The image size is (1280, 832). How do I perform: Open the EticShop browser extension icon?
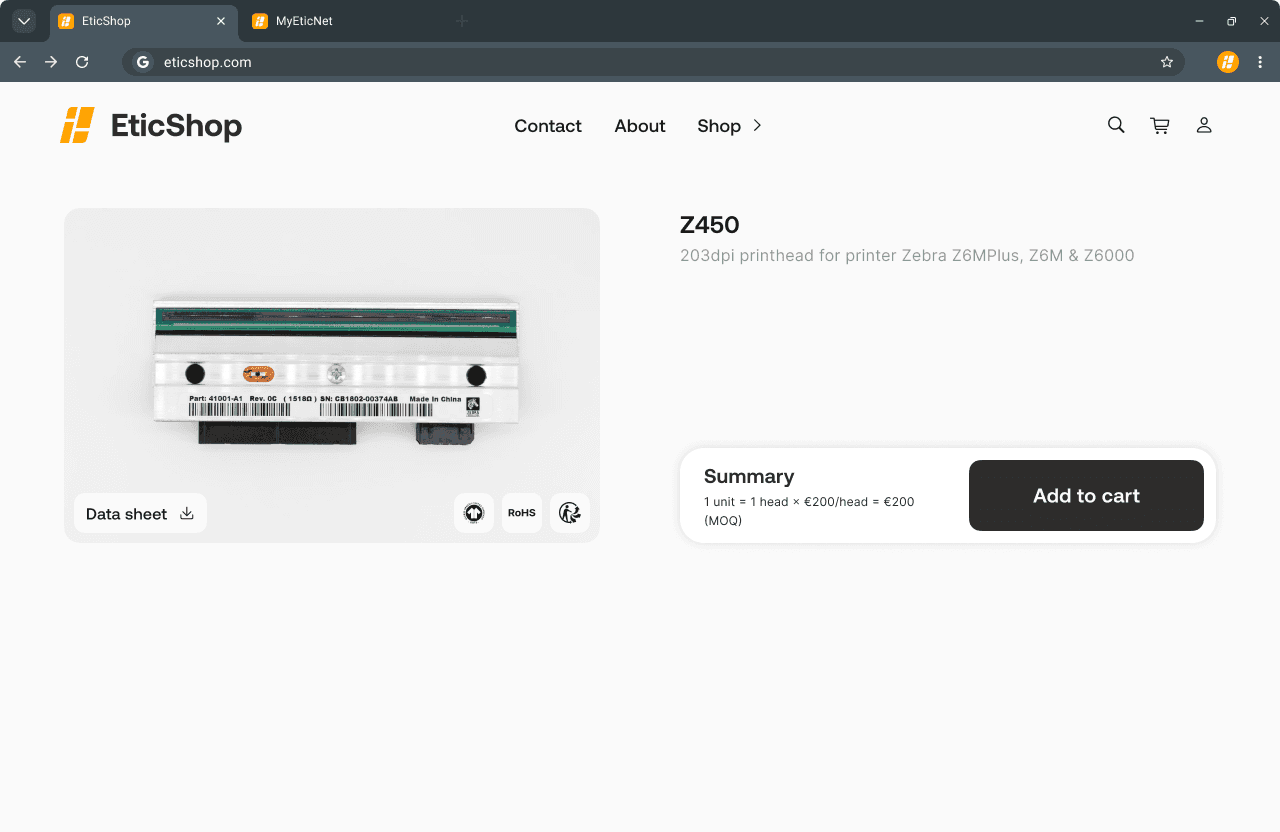click(1228, 62)
